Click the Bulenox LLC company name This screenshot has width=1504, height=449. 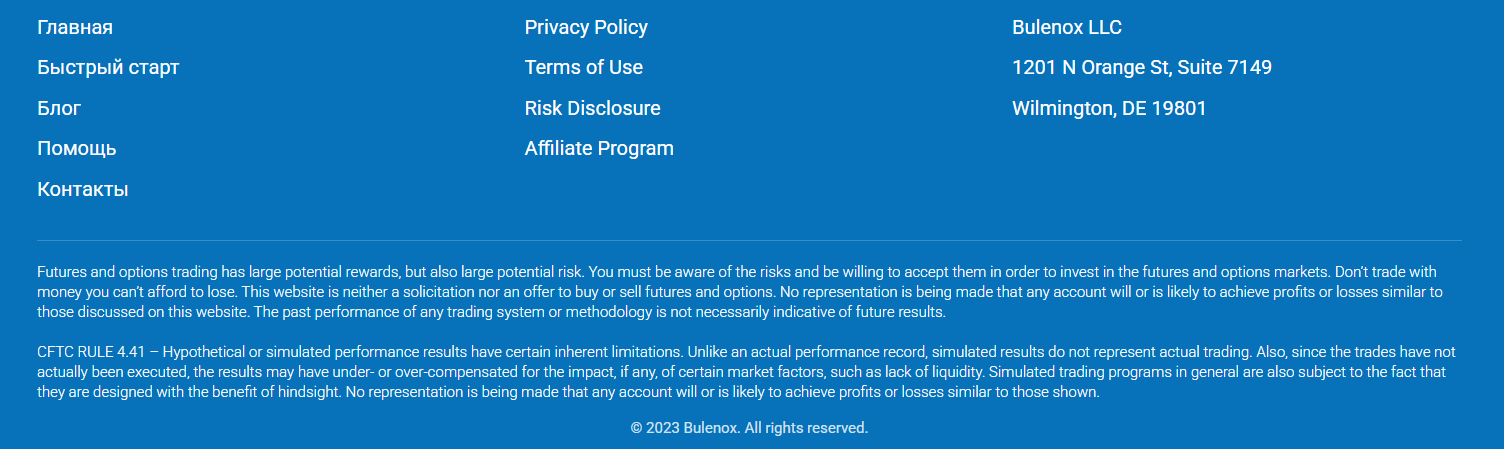(x=1067, y=27)
